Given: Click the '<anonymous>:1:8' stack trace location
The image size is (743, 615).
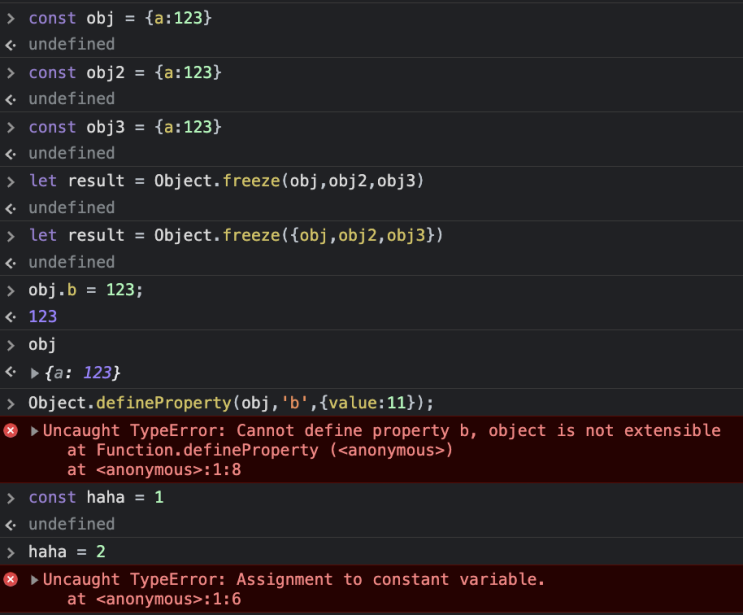Looking at the screenshot, I should [169, 470].
